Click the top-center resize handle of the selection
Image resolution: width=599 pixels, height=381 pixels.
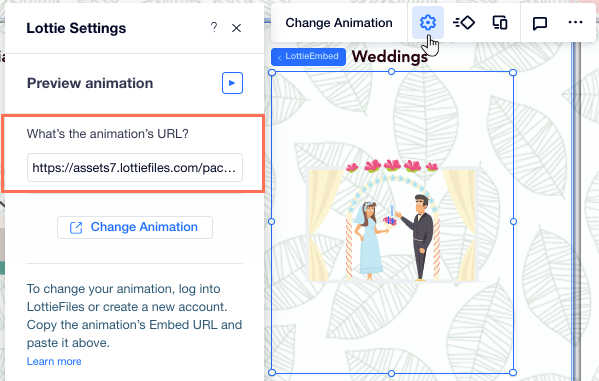[x=392, y=72]
